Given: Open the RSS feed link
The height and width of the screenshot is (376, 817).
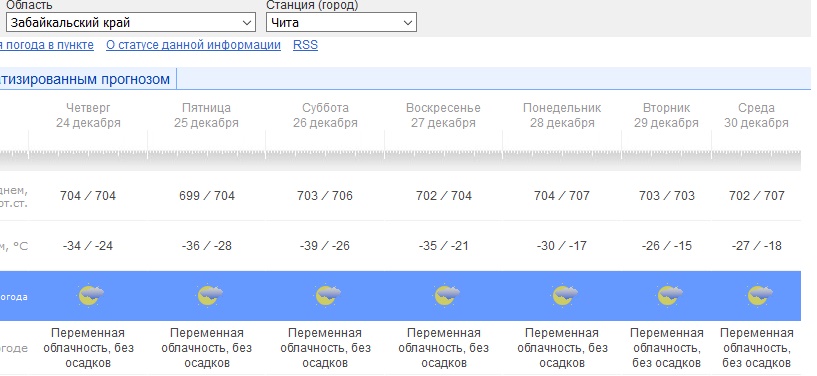Looking at the screenshot, I should [305, 45].
